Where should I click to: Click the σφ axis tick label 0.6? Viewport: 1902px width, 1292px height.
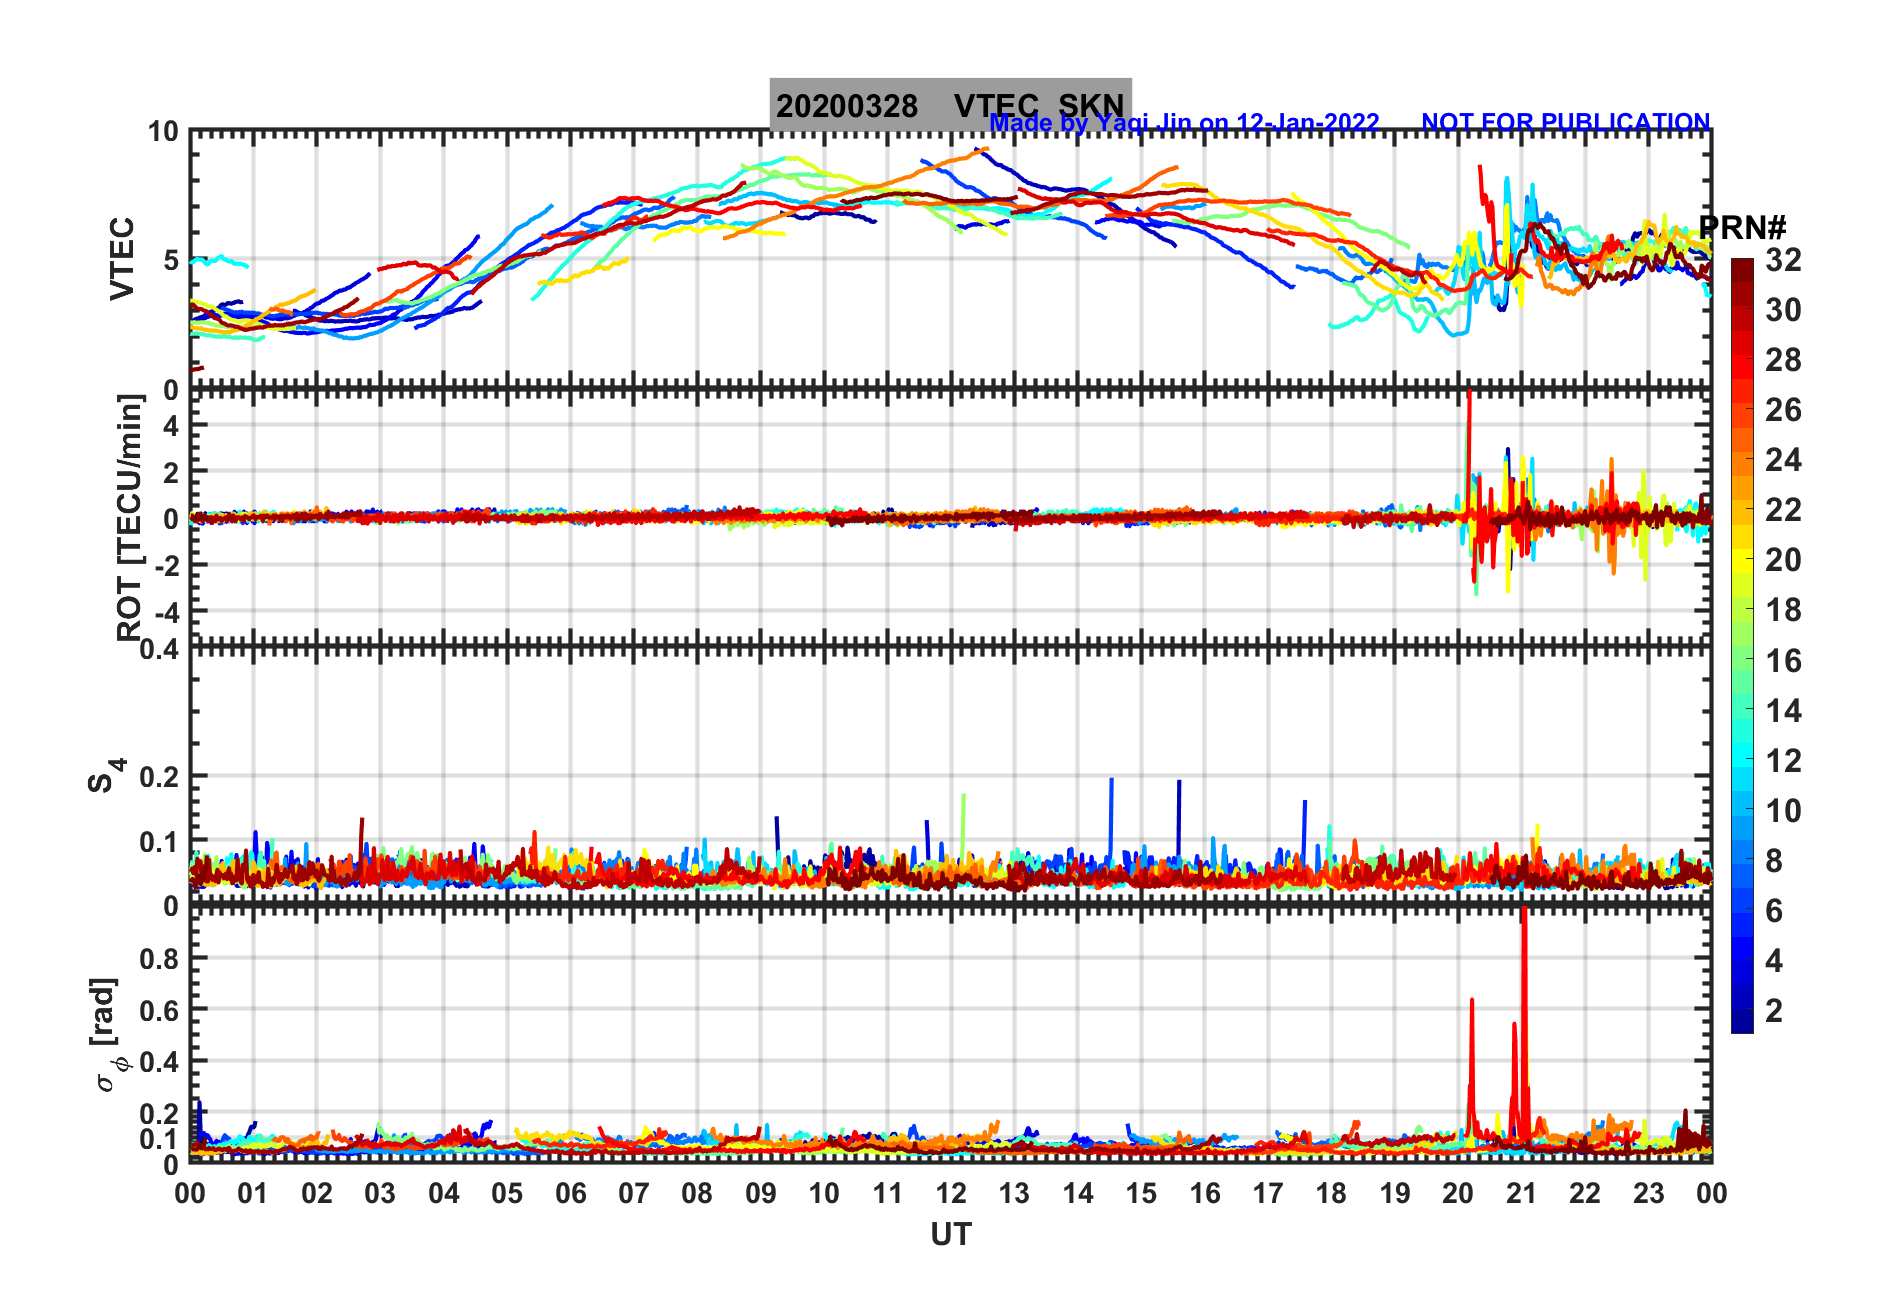[160, 1011]
